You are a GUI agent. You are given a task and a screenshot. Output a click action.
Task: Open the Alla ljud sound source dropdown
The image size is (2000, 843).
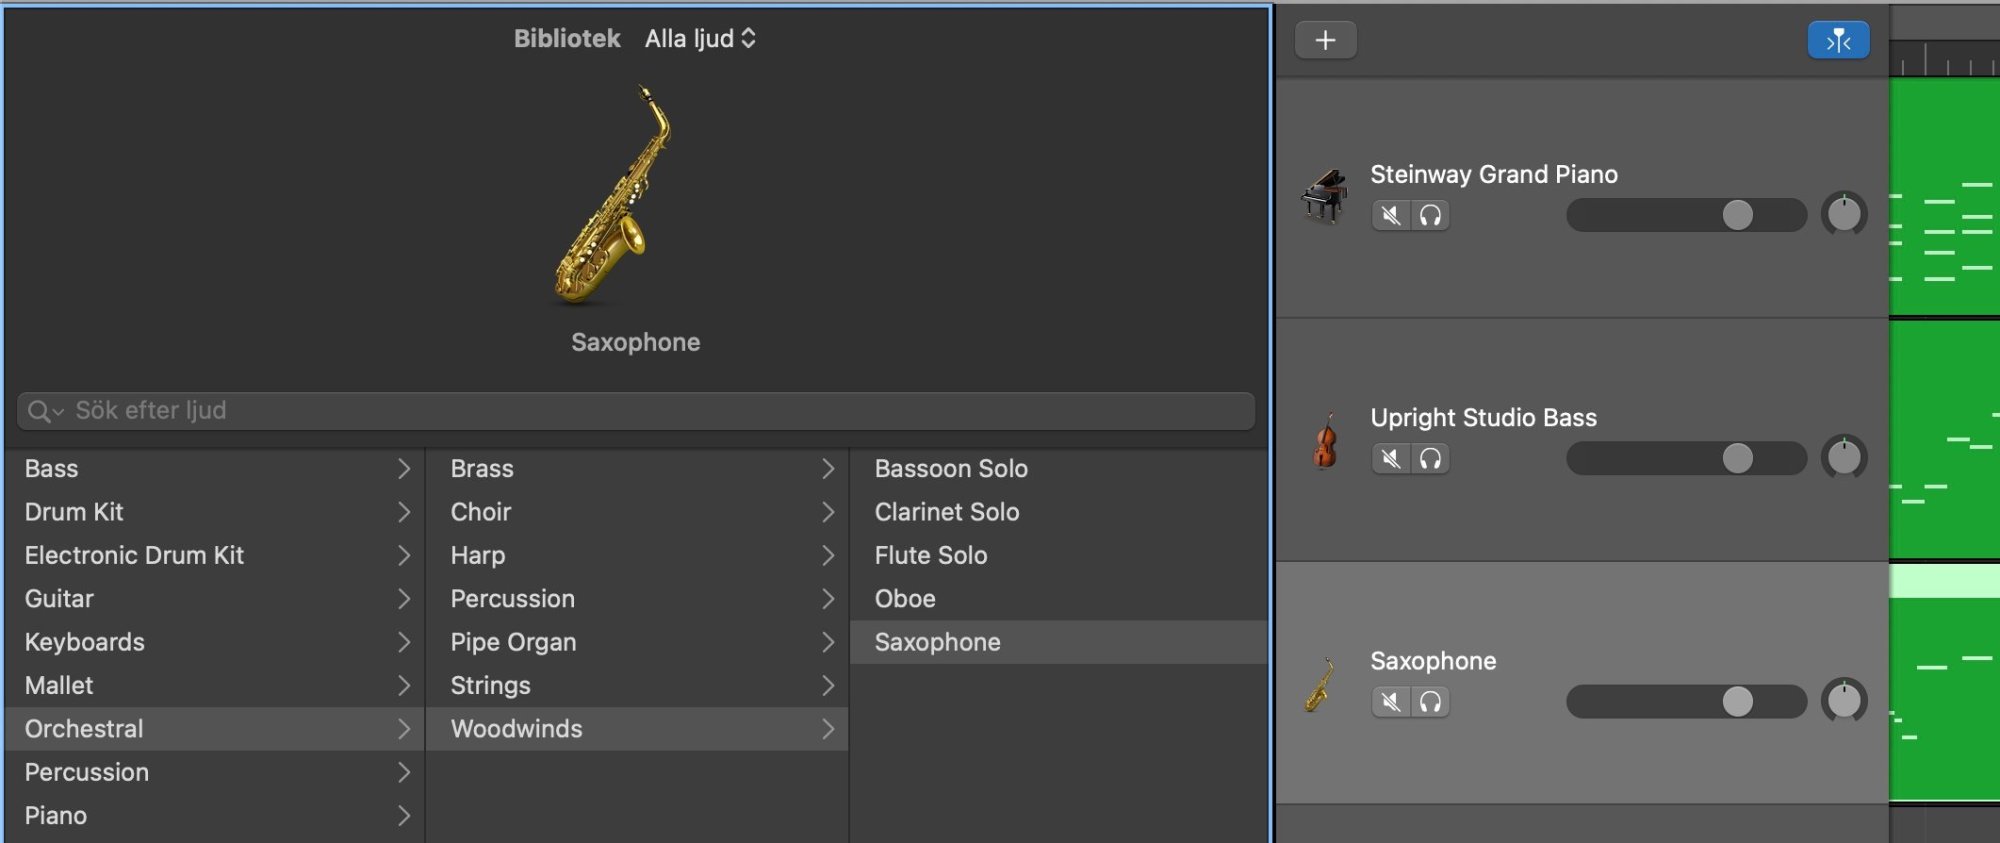(x=699, y=38)
